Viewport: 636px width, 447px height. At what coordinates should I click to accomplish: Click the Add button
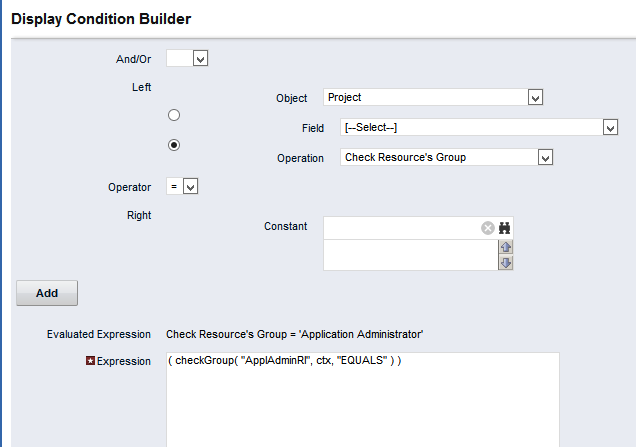pyautogui.click(x=47, y=293)
